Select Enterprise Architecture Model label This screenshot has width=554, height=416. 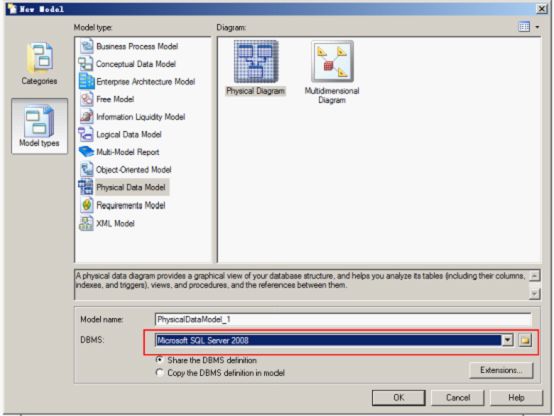[x=146, y=82]
